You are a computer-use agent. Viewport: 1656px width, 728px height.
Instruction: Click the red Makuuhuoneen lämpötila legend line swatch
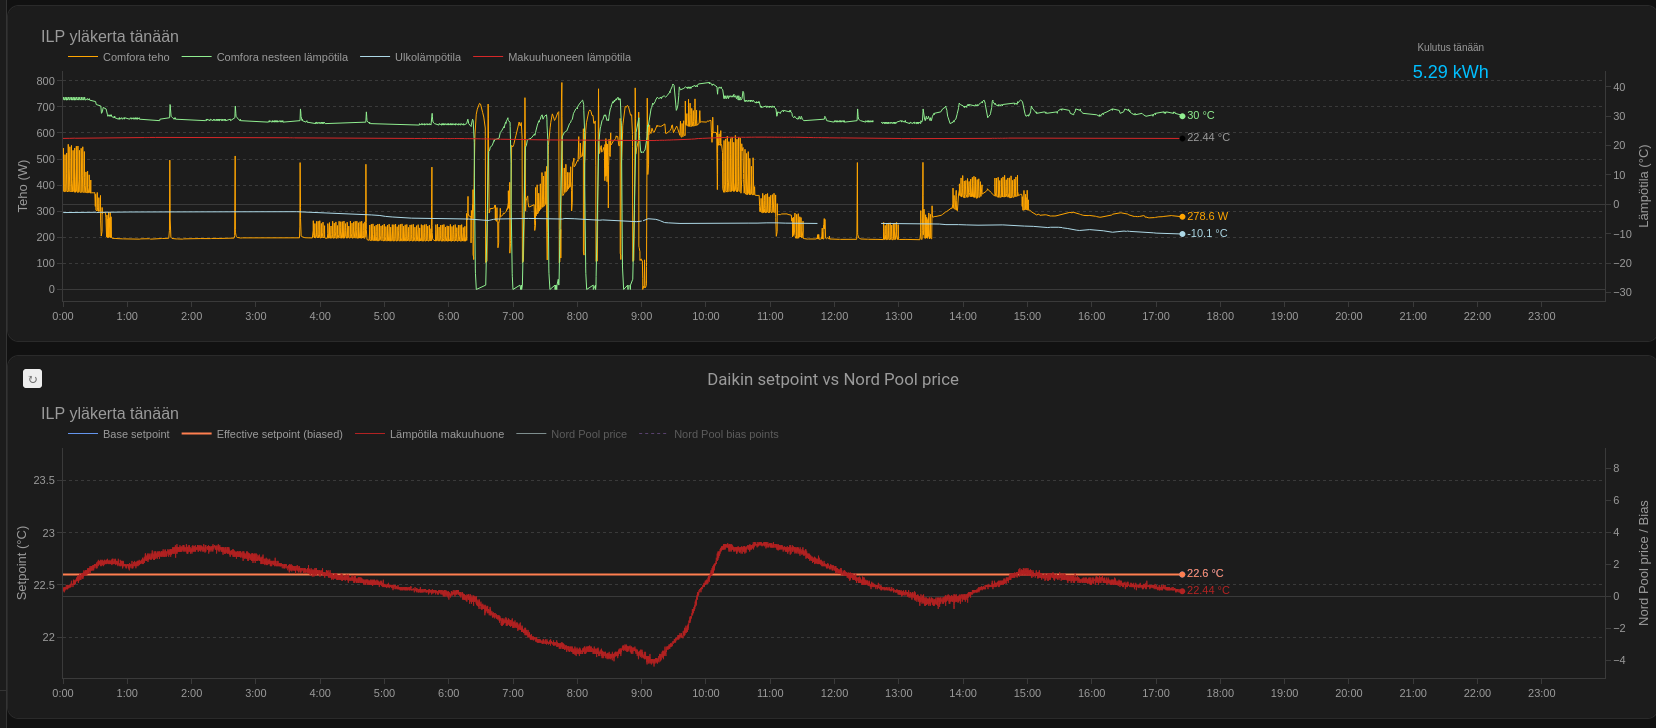click(488, 57)
